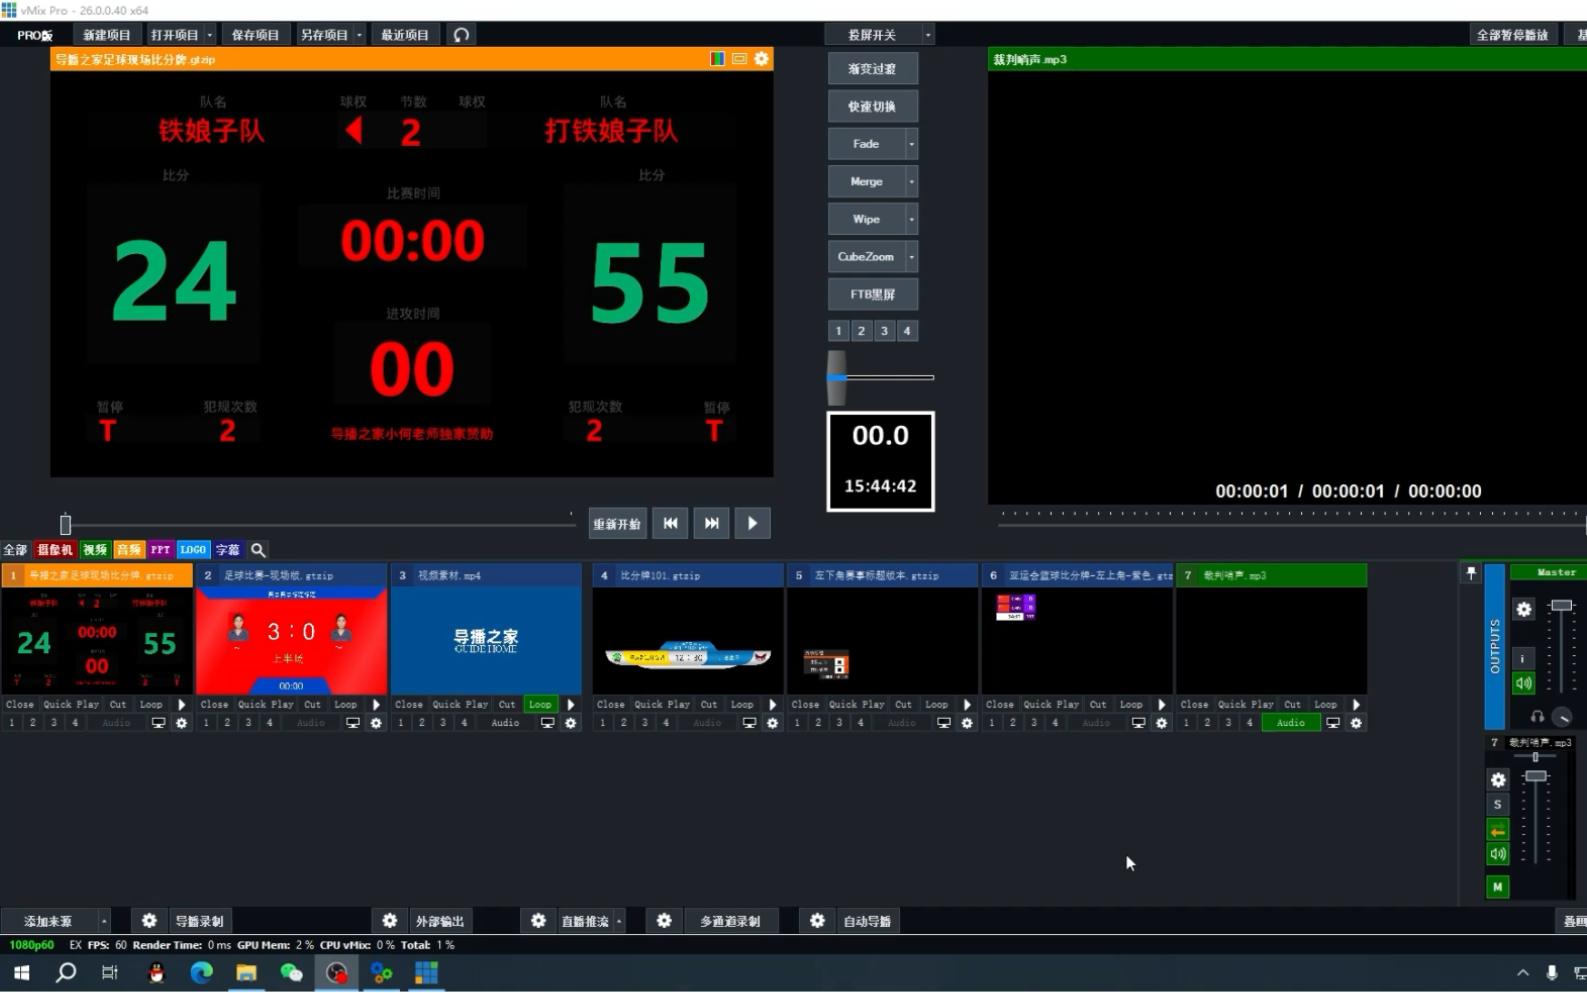This screenshot has height=993, width=1587.
Task: Select the 视频 category tab
Action: coord(95,550)
